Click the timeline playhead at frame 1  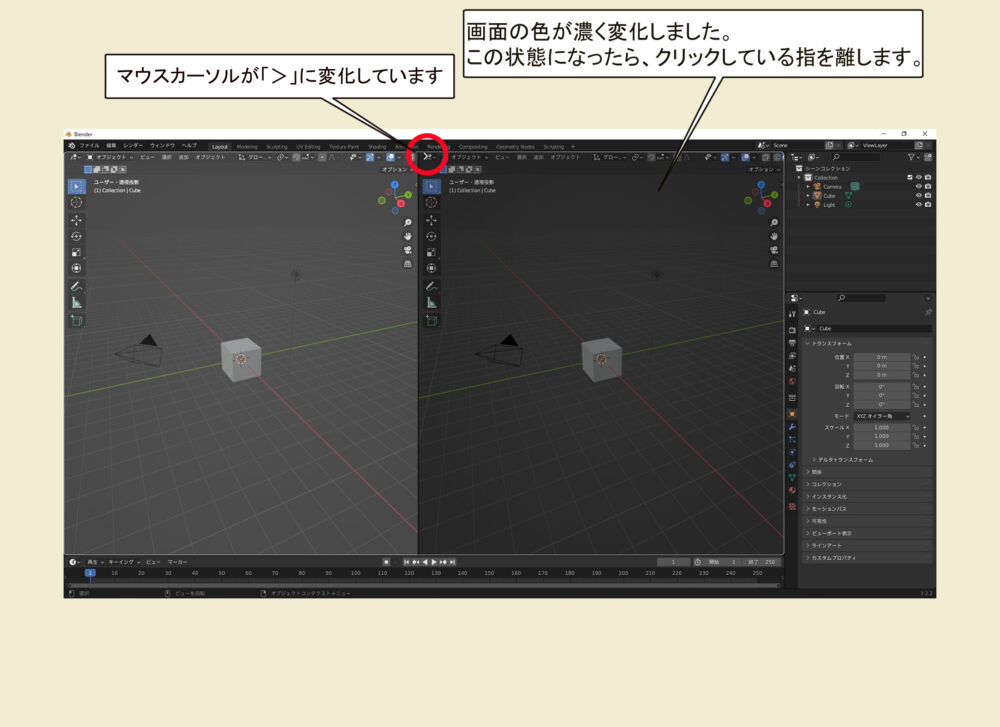89,573
